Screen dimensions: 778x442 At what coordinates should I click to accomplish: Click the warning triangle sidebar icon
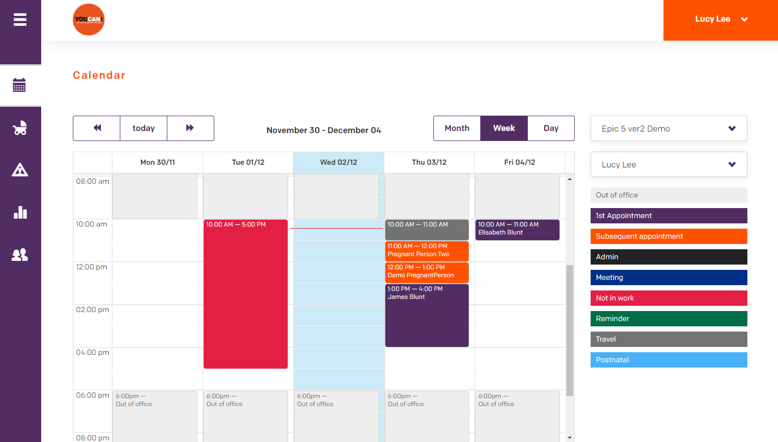pos(20,170)
